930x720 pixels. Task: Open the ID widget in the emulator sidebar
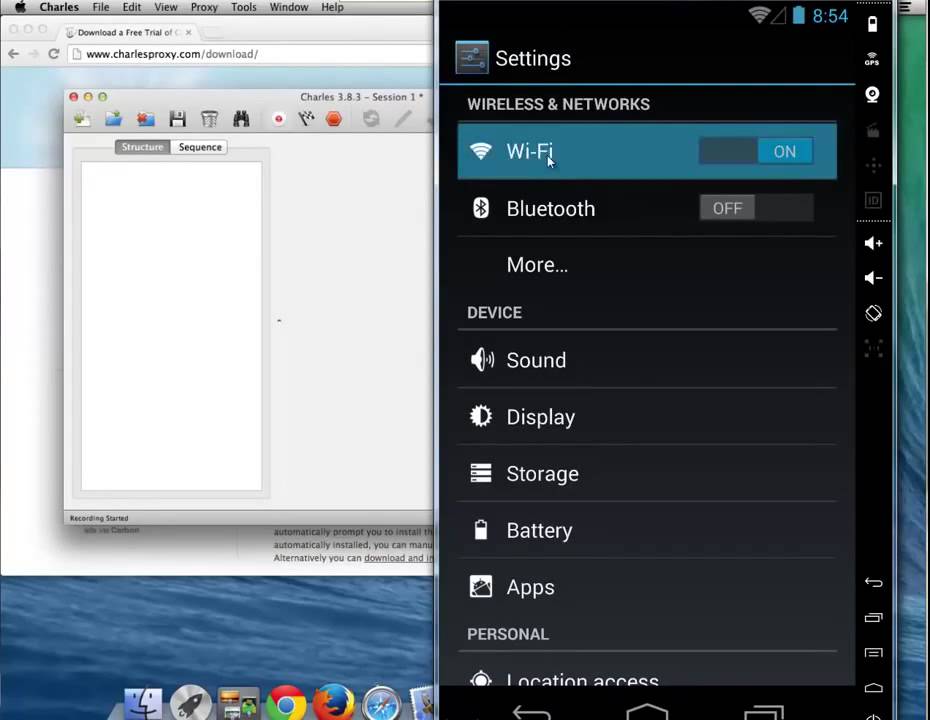pyautogui.click(x=873, y=200)
